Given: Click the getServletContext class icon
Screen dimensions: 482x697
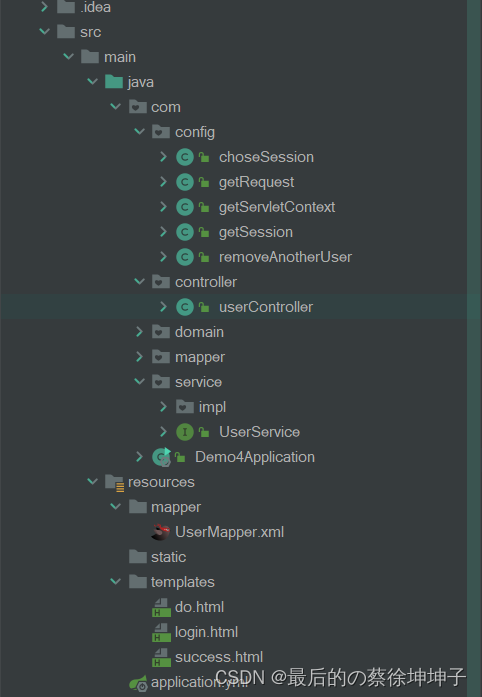Looking at the screenshot, I should pos(185,207).
